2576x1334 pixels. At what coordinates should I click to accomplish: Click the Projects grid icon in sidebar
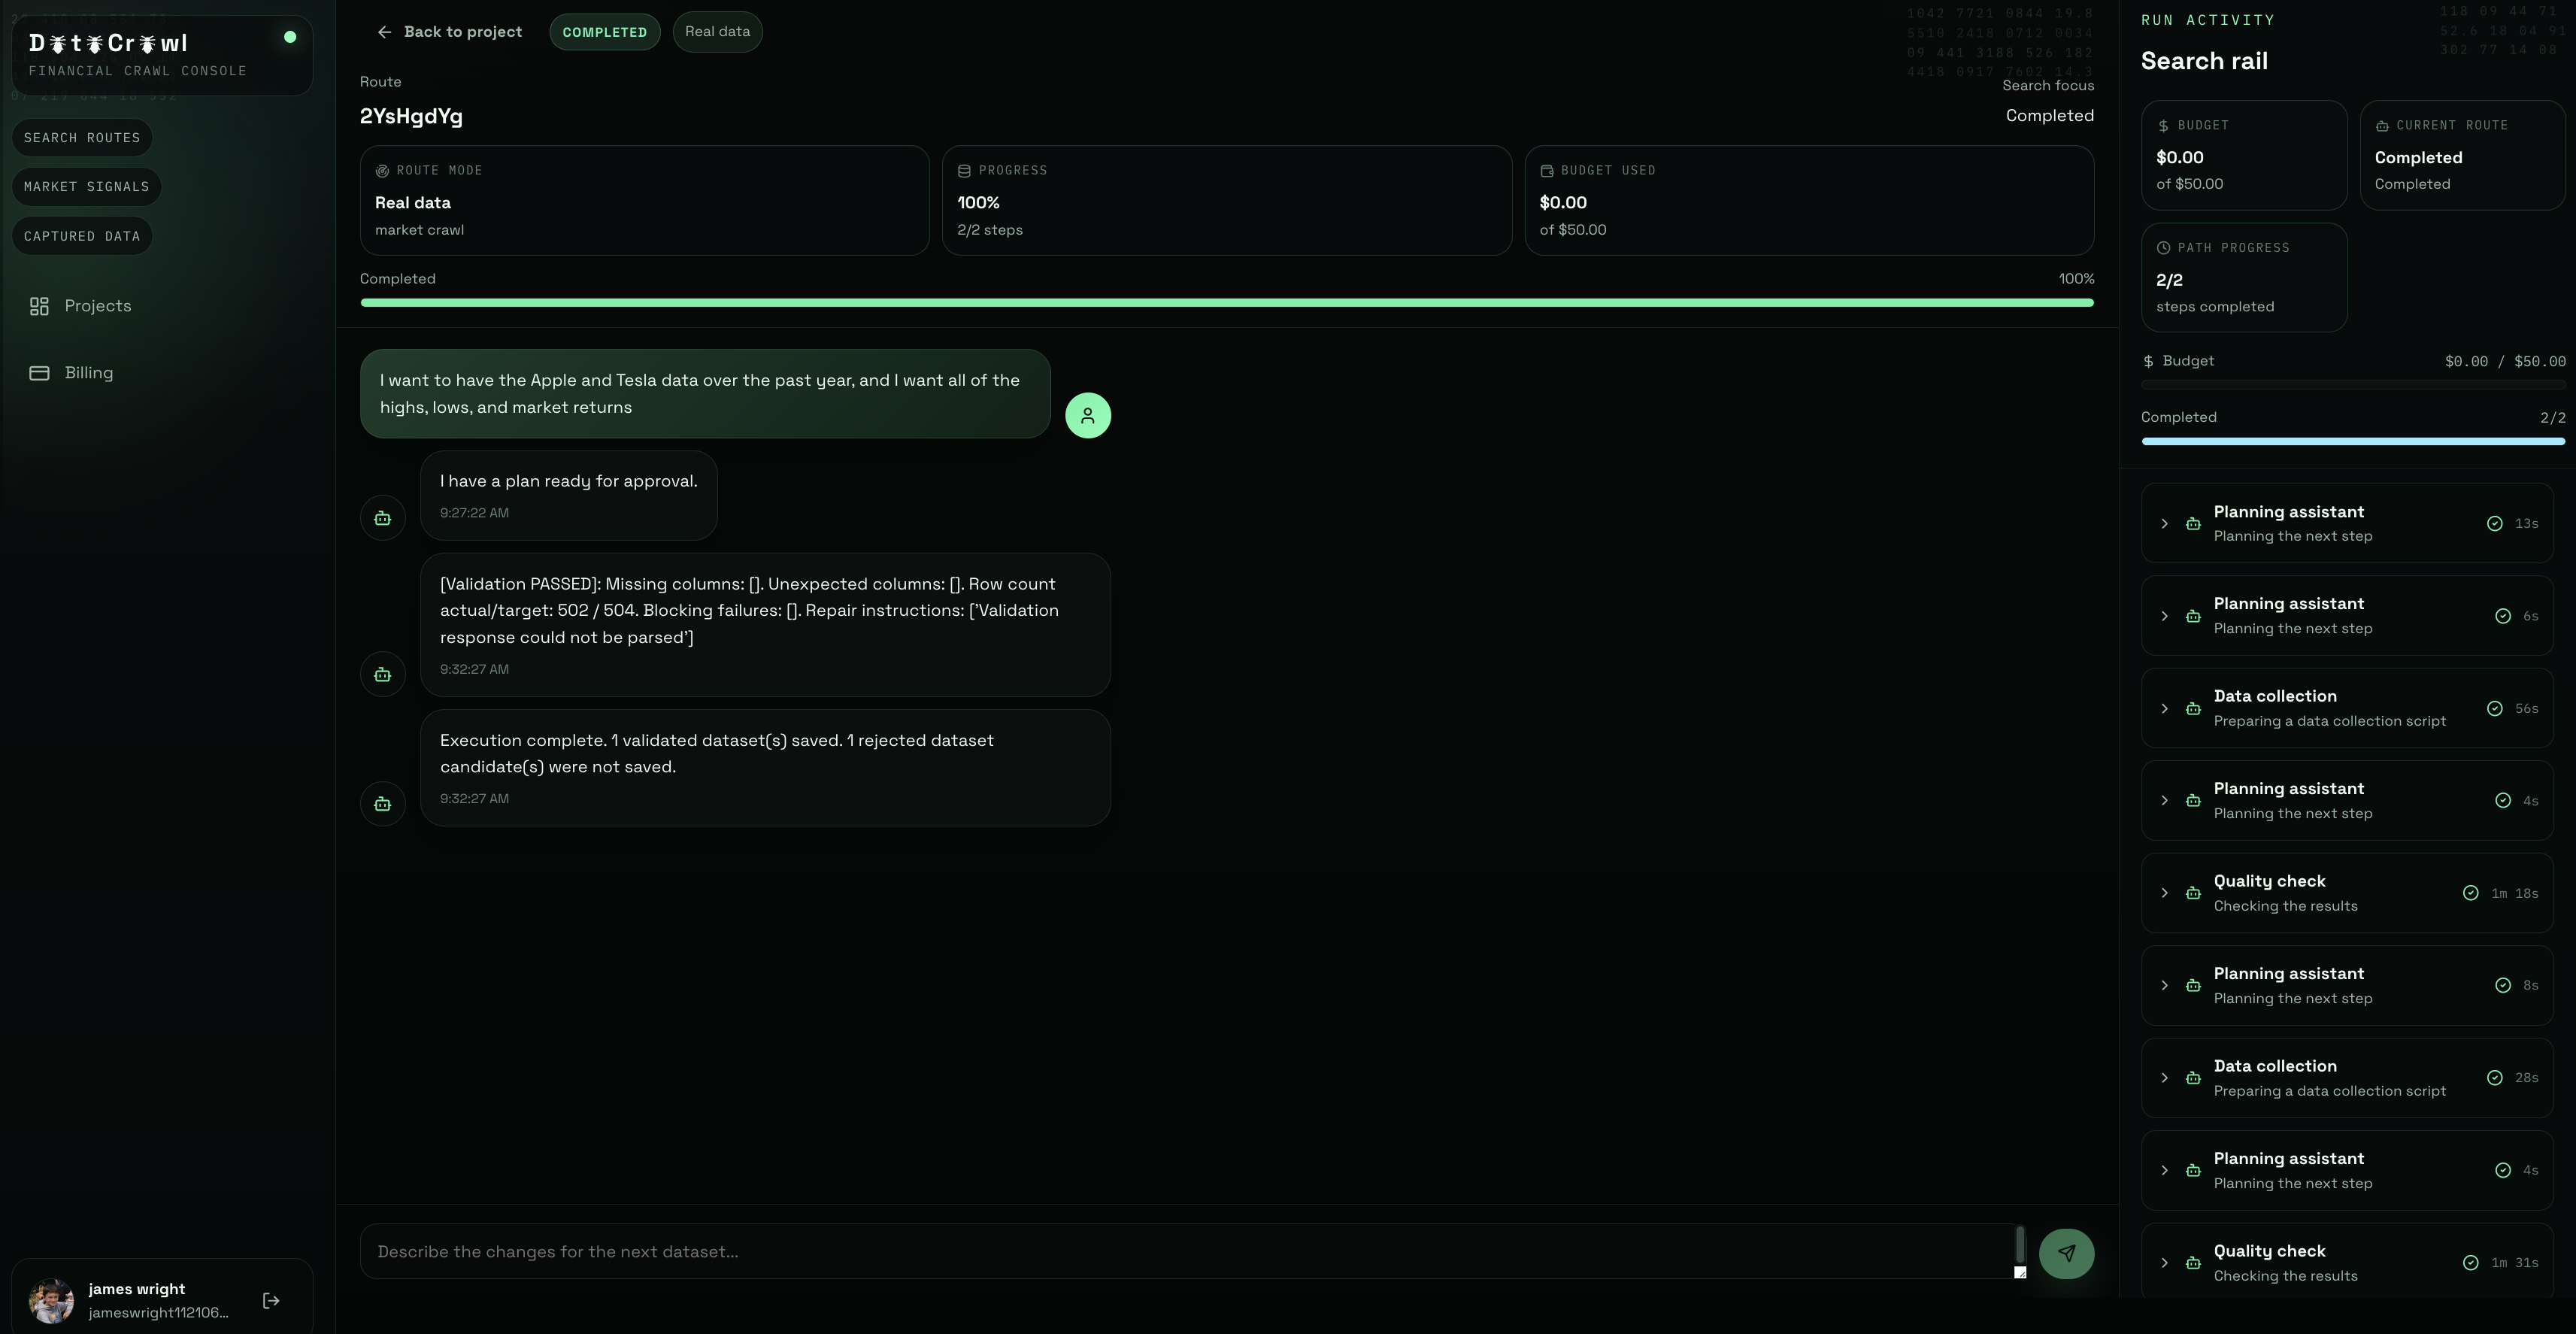[x=39, y=306]
